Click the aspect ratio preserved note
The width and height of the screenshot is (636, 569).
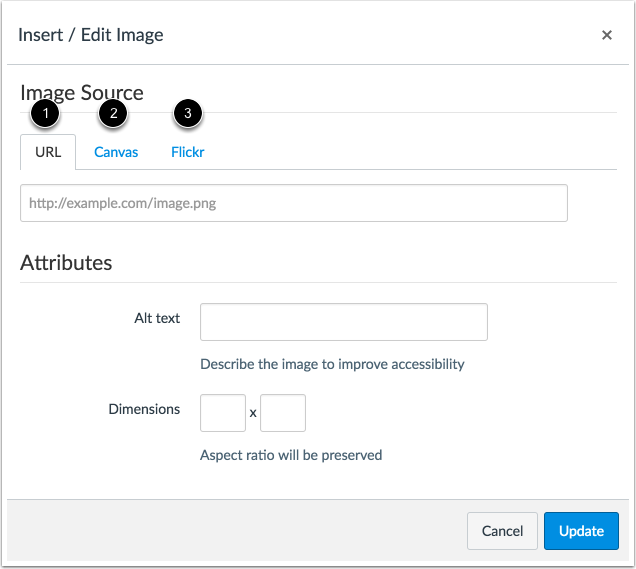pos(291,455)
